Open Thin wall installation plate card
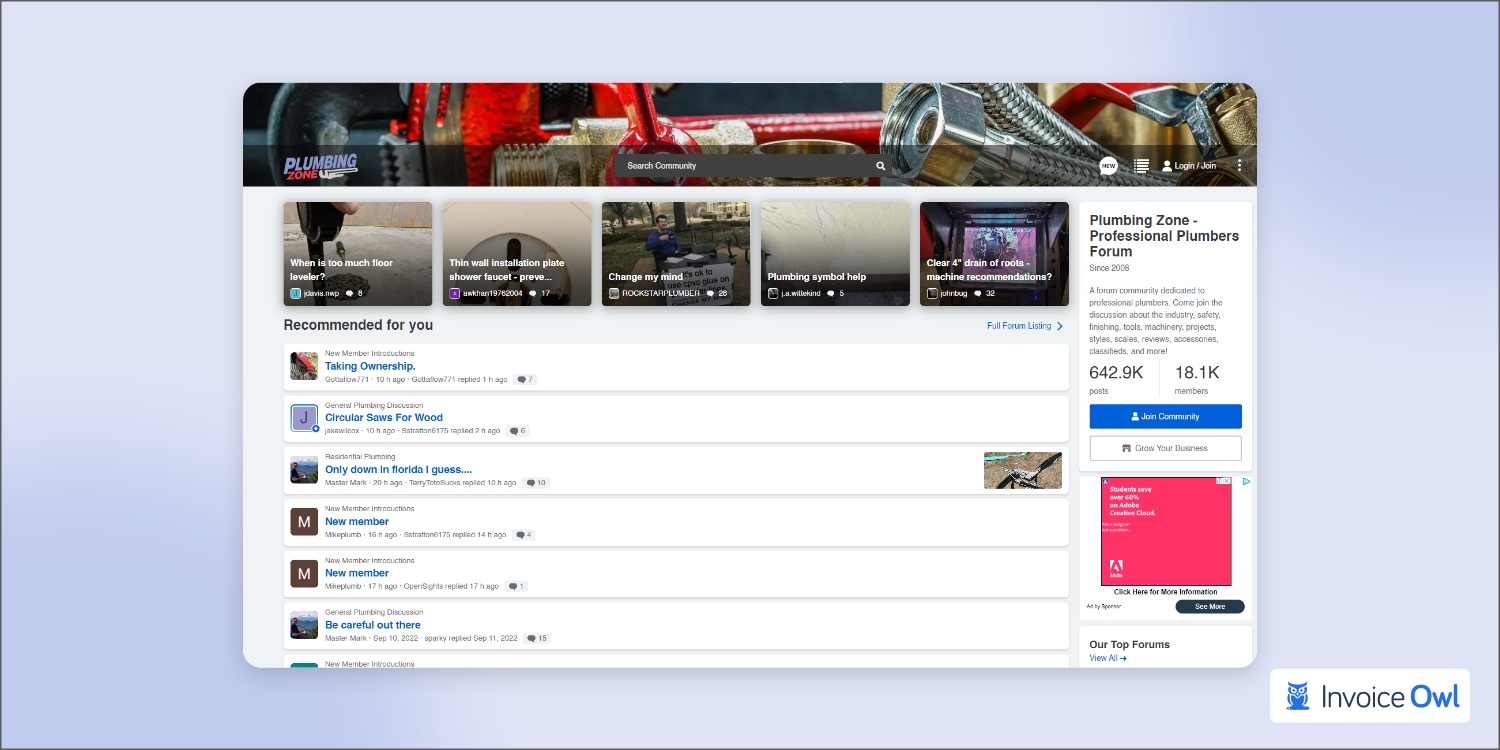The image size is (1500, 750). 517,254
